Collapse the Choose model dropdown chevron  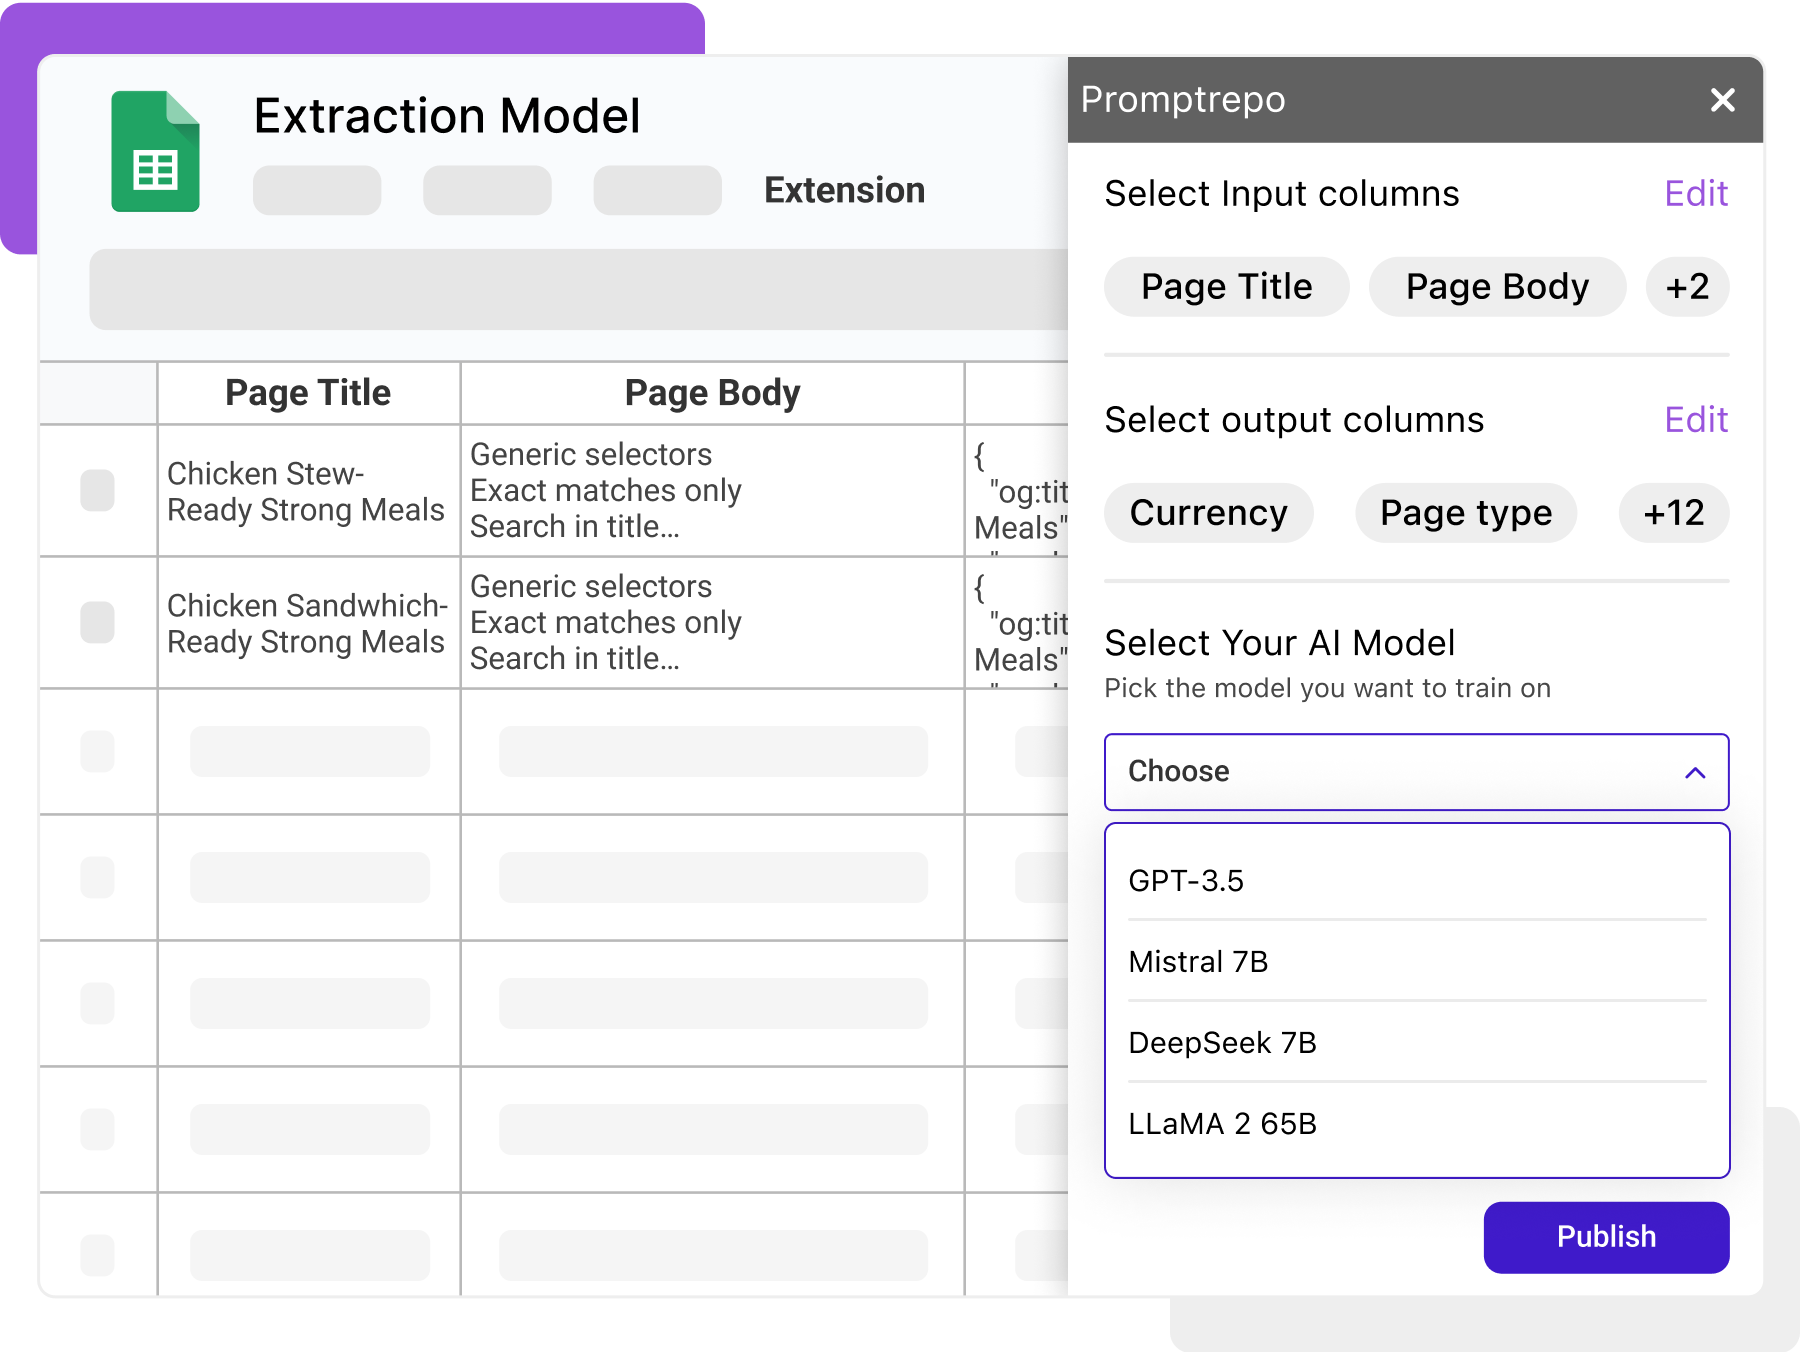pos(1693,772)
